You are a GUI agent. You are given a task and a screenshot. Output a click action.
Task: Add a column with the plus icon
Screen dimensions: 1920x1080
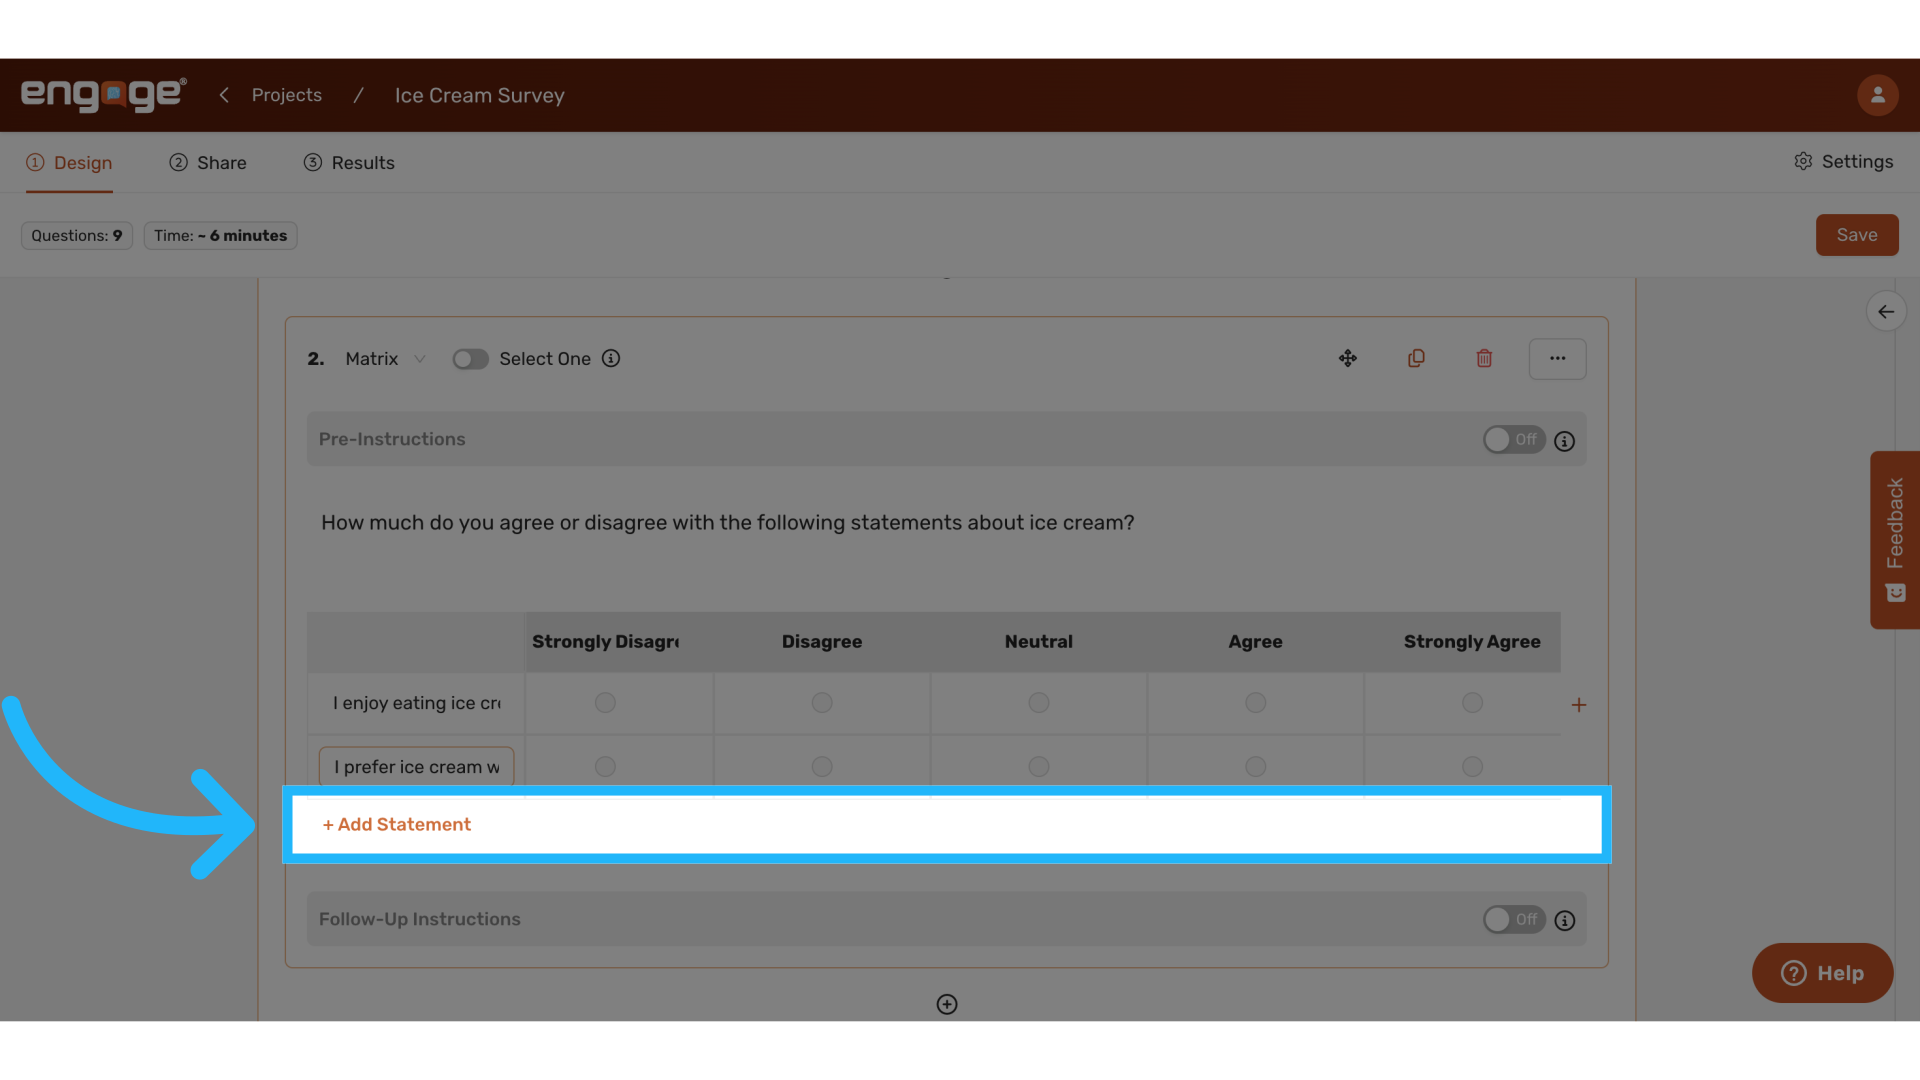click(1579, 705)
